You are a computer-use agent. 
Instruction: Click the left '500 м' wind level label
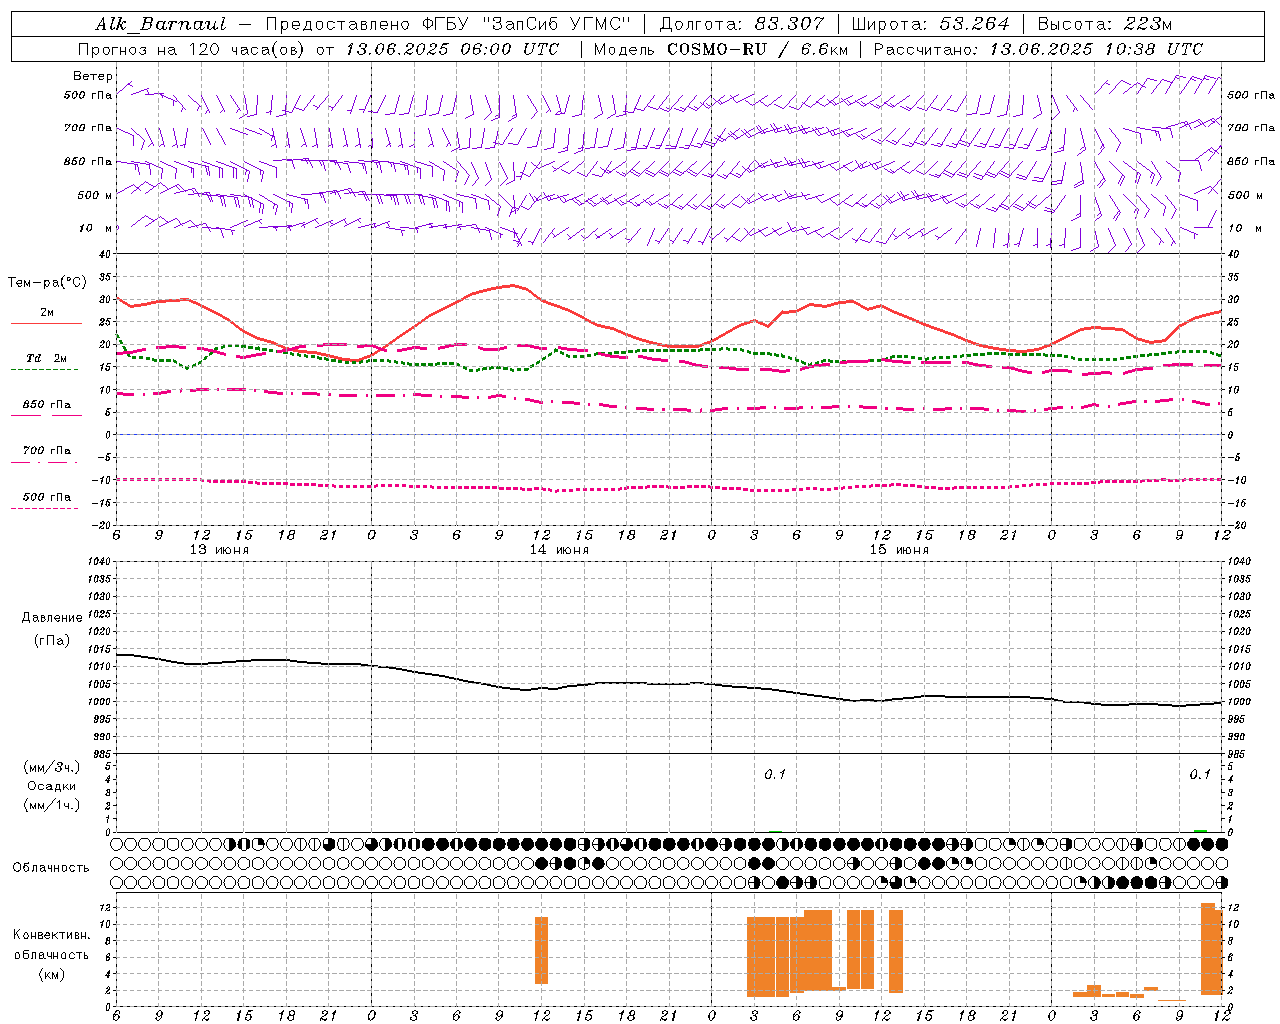pyautogui.click(x=95, y=195)
